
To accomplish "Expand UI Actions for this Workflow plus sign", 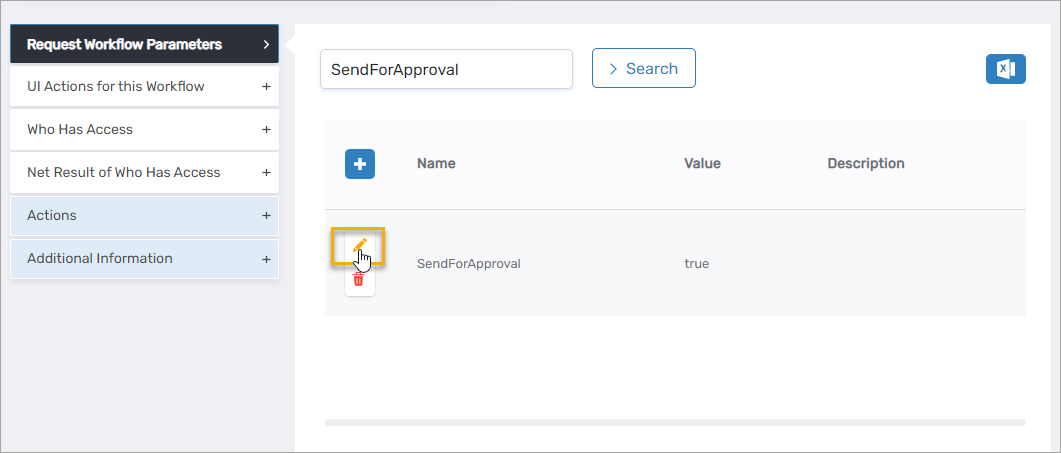I will [266, 87].
